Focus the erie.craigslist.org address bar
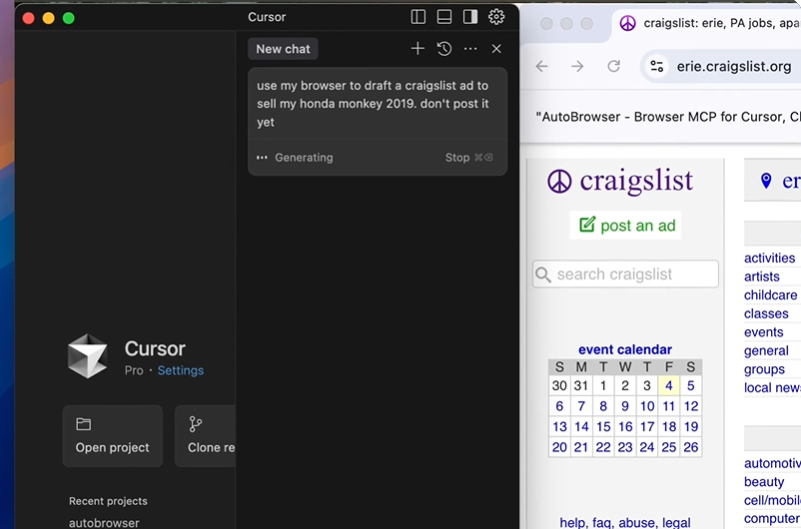 pyautogui.click(x=733, y=66)
